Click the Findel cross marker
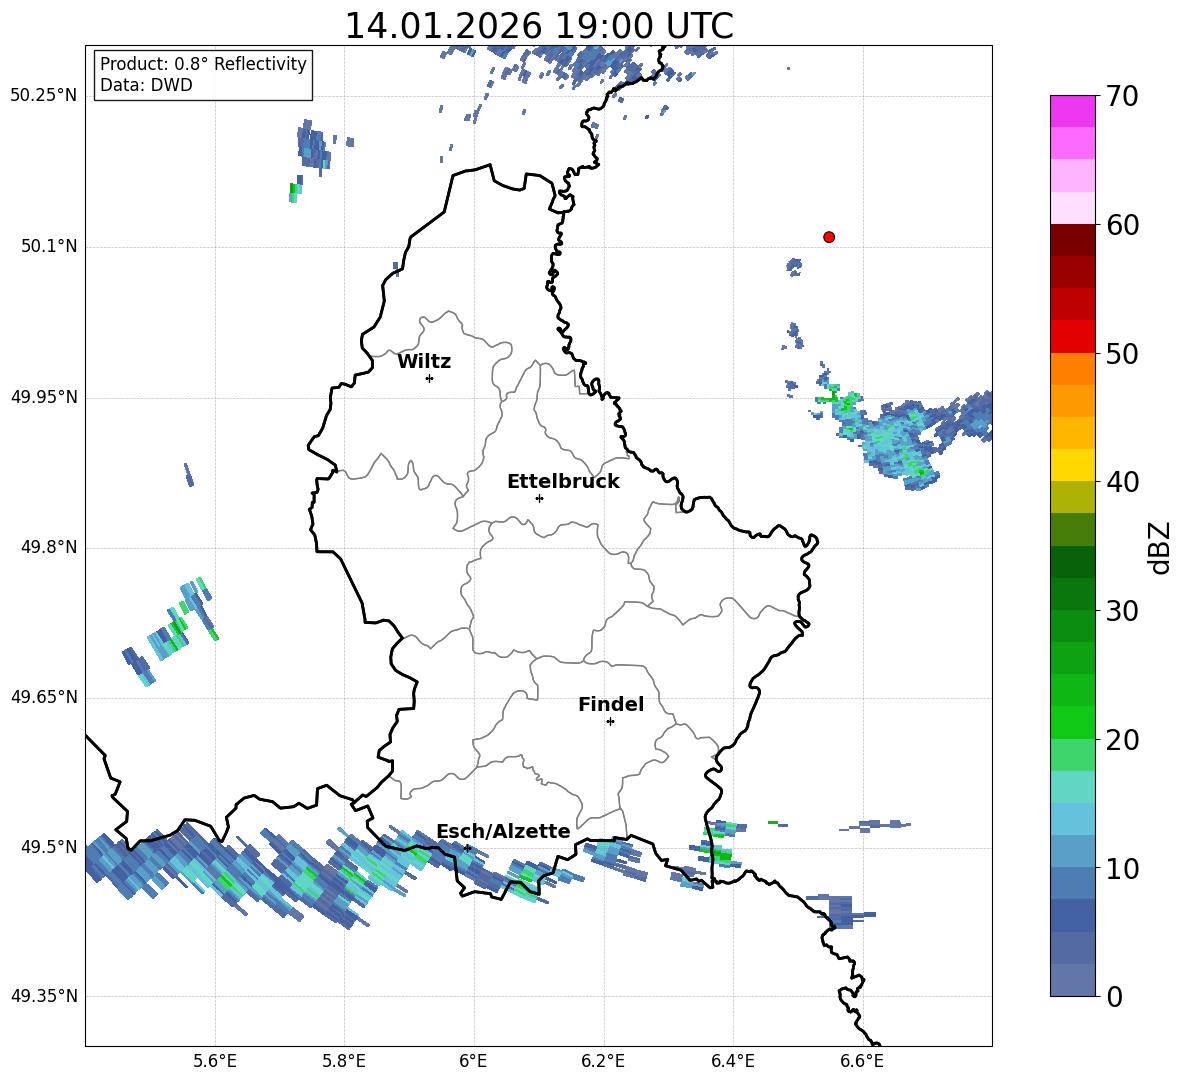Image resolution: width=1184 pixels, height=1081 pixels. pos(610,722)
